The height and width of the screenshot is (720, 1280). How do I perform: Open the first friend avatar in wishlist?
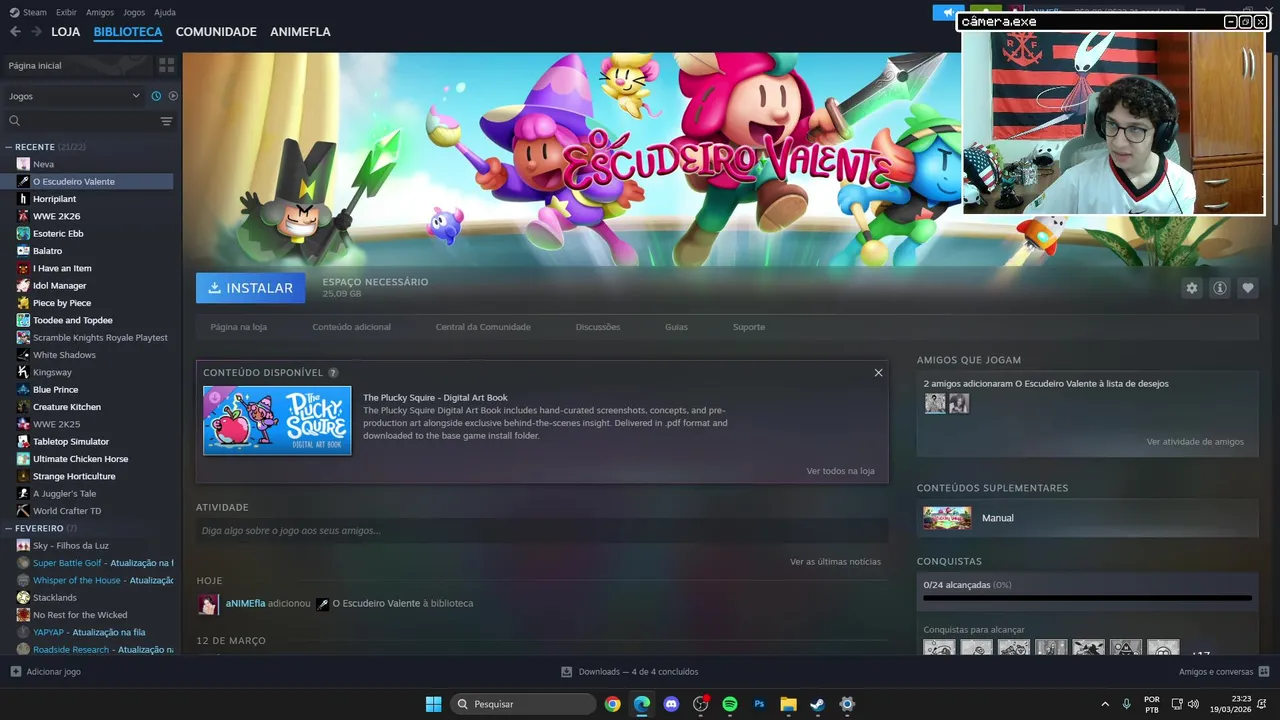935,403
